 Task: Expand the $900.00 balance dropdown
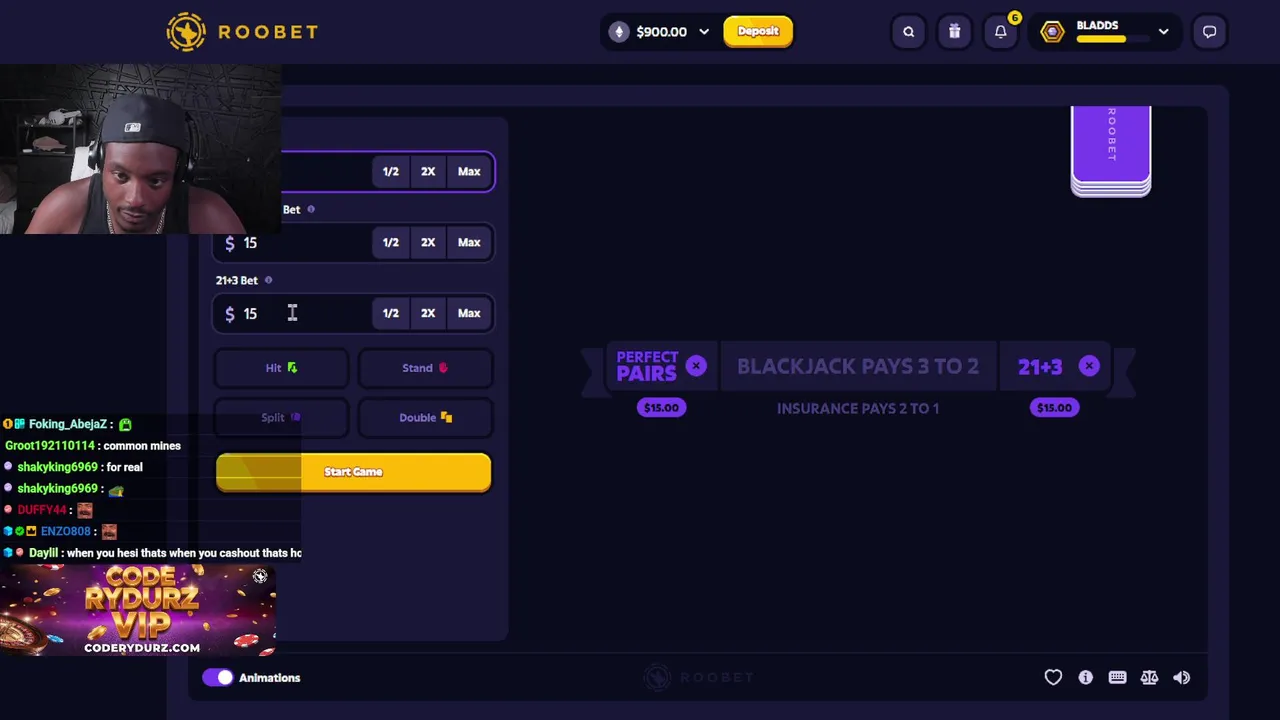point(704,32)
